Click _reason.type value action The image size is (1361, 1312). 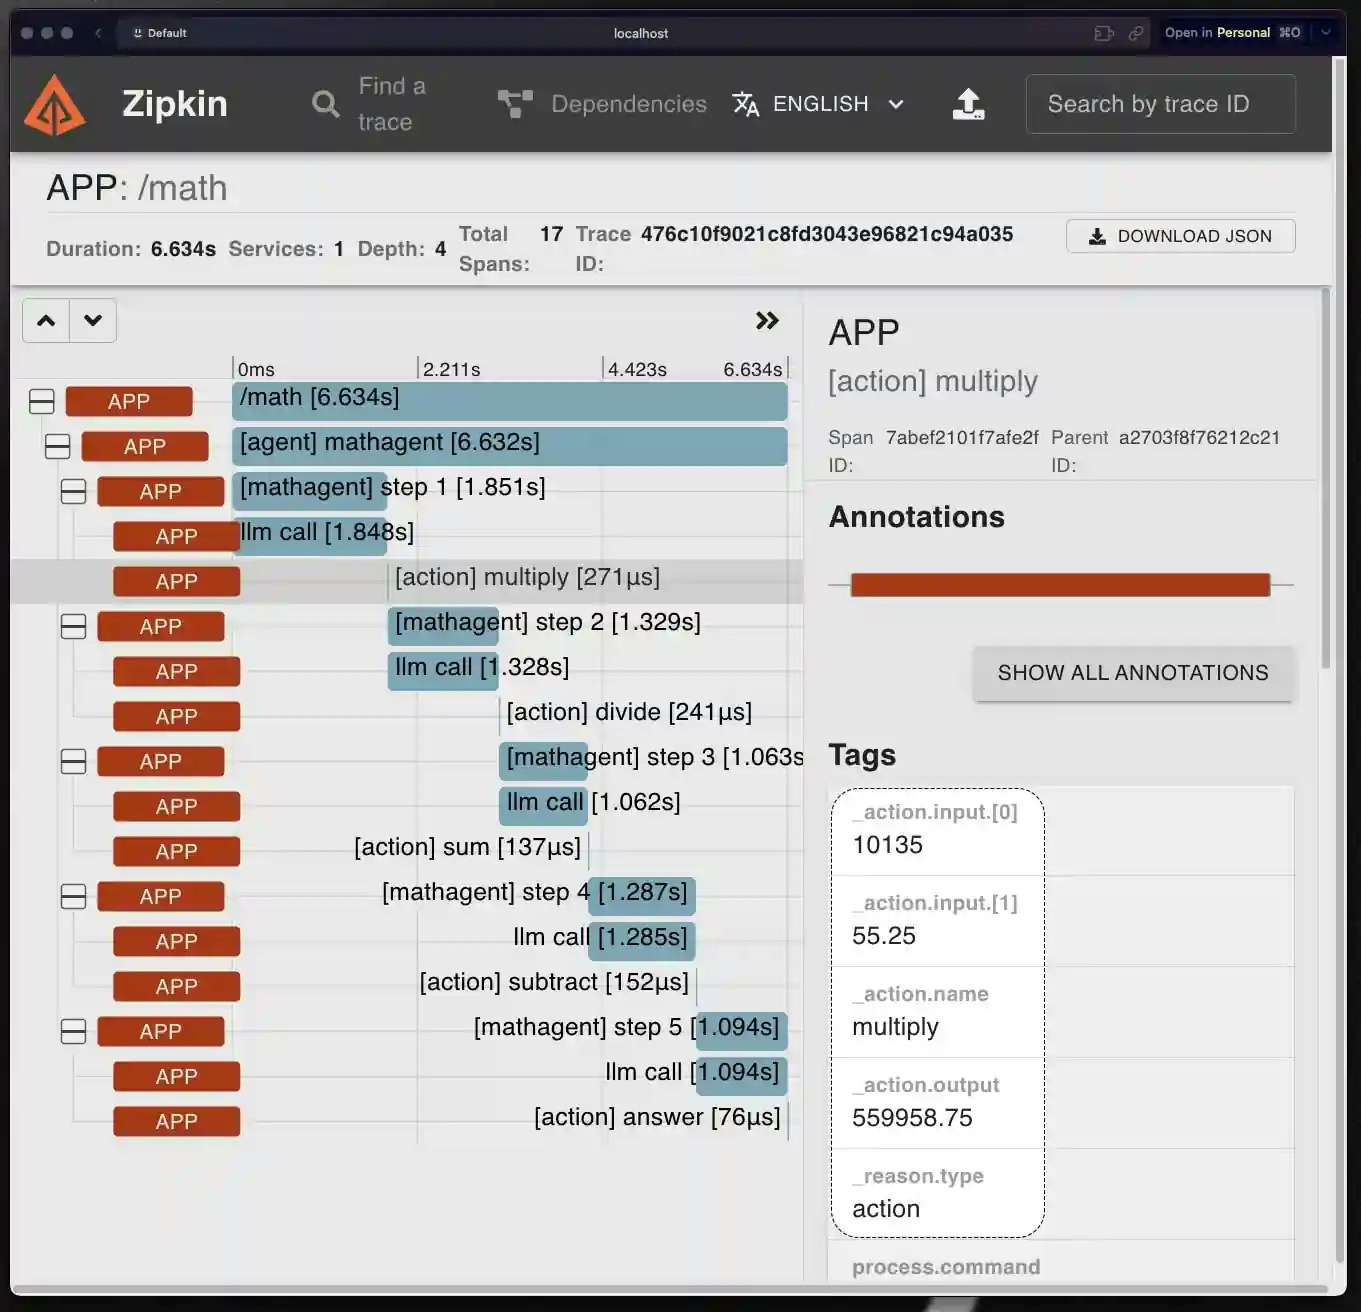coord(886,1209)
